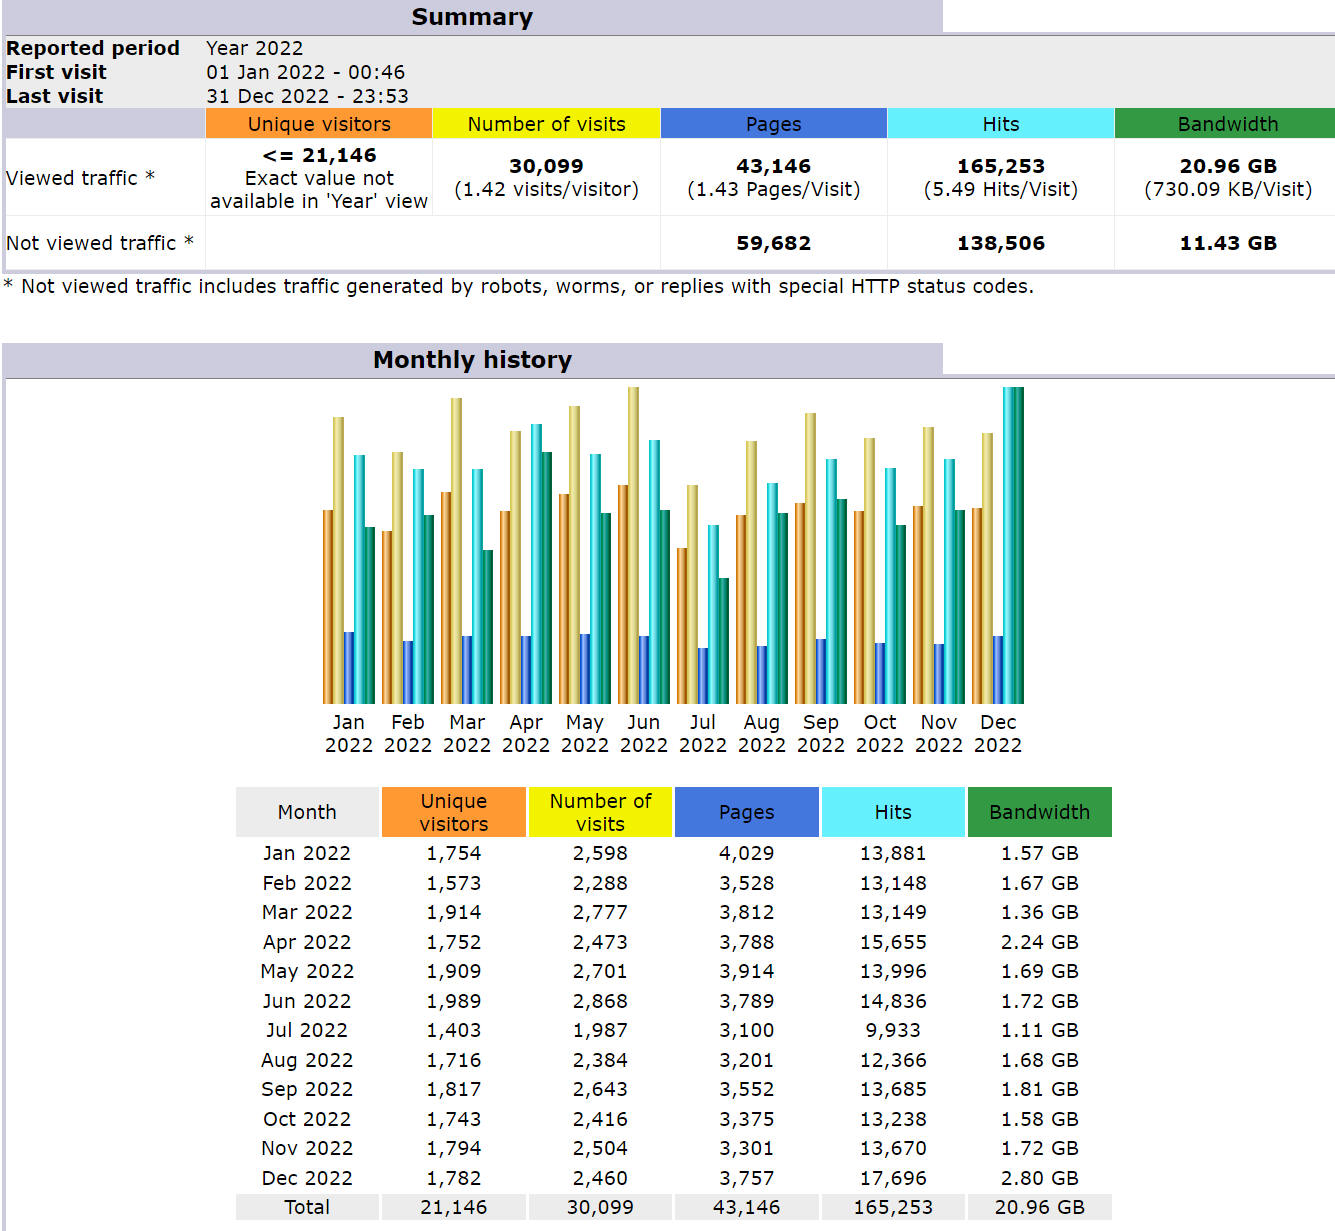Click the Dec 2022 bandwidth value 2.80 GB
Image resolution: width=1335 pixels, height=1231 pixels.
click(x=1039, y=1178)
